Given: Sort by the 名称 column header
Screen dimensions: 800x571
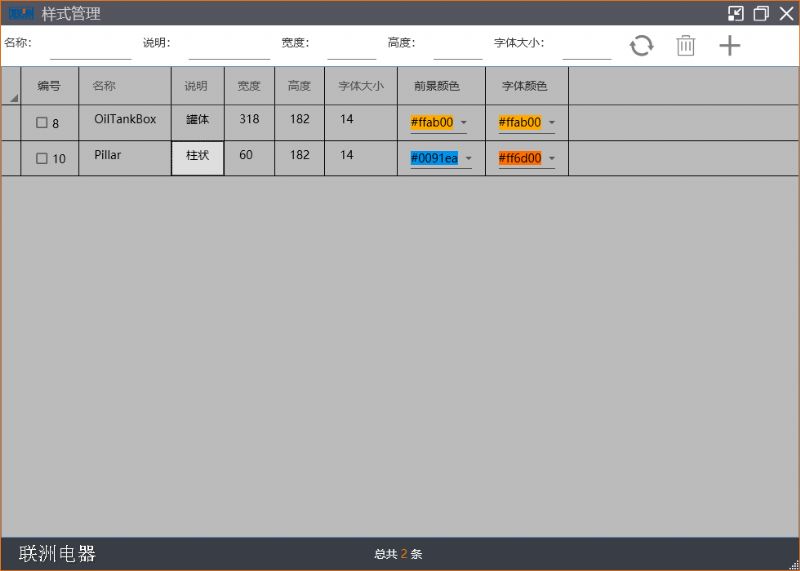Looking at the screenshot, I should pos(104,86).
